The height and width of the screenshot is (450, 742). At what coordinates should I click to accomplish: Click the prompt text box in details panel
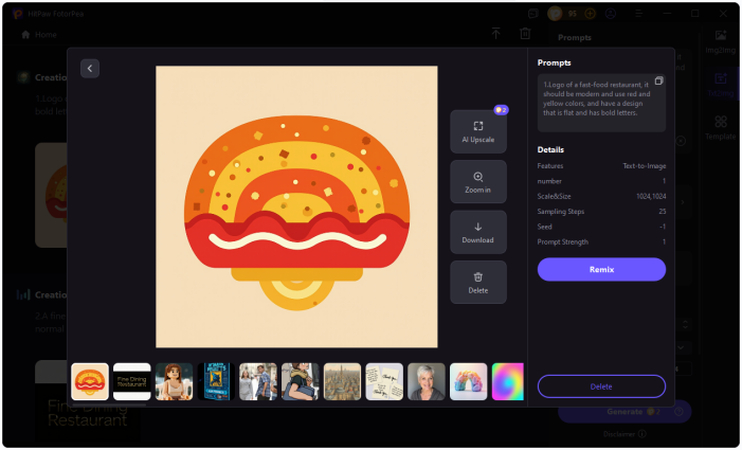601,103
